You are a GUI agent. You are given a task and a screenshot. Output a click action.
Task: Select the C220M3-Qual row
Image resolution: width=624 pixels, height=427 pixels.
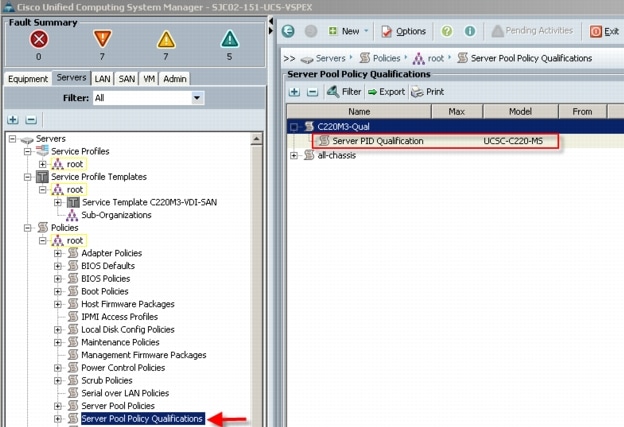click(455, 127)
